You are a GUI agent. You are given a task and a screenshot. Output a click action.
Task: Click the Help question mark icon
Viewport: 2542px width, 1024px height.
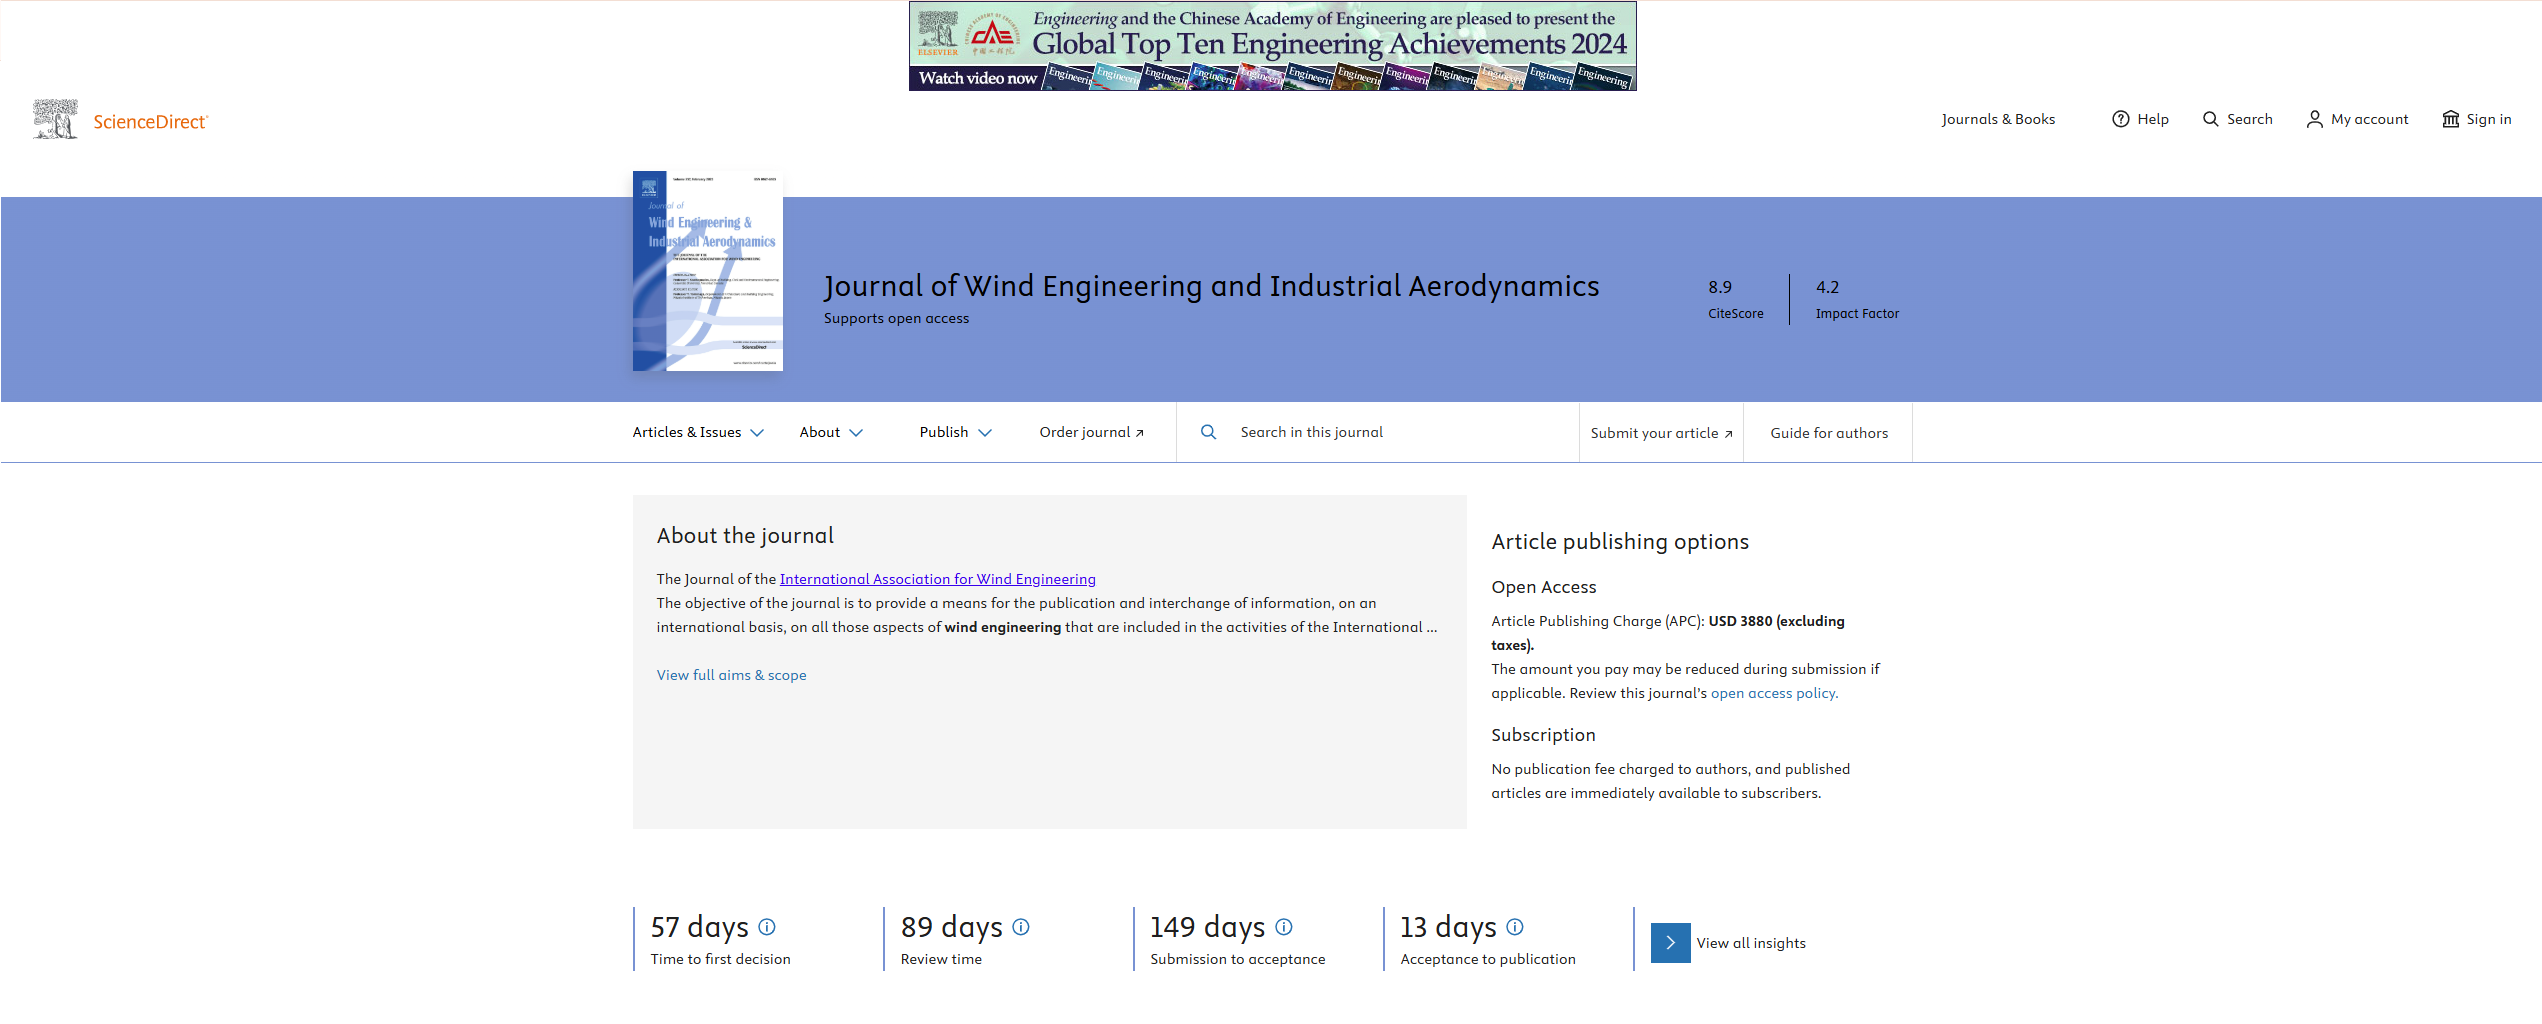(2120, 119)
